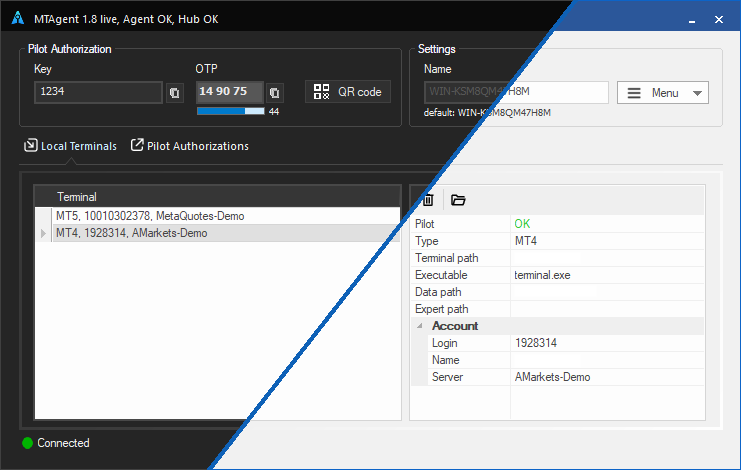The width and height of the screenshot is (741, 470).
Task: Copy the OTP code with copy icon
Action: pos(275,93)
